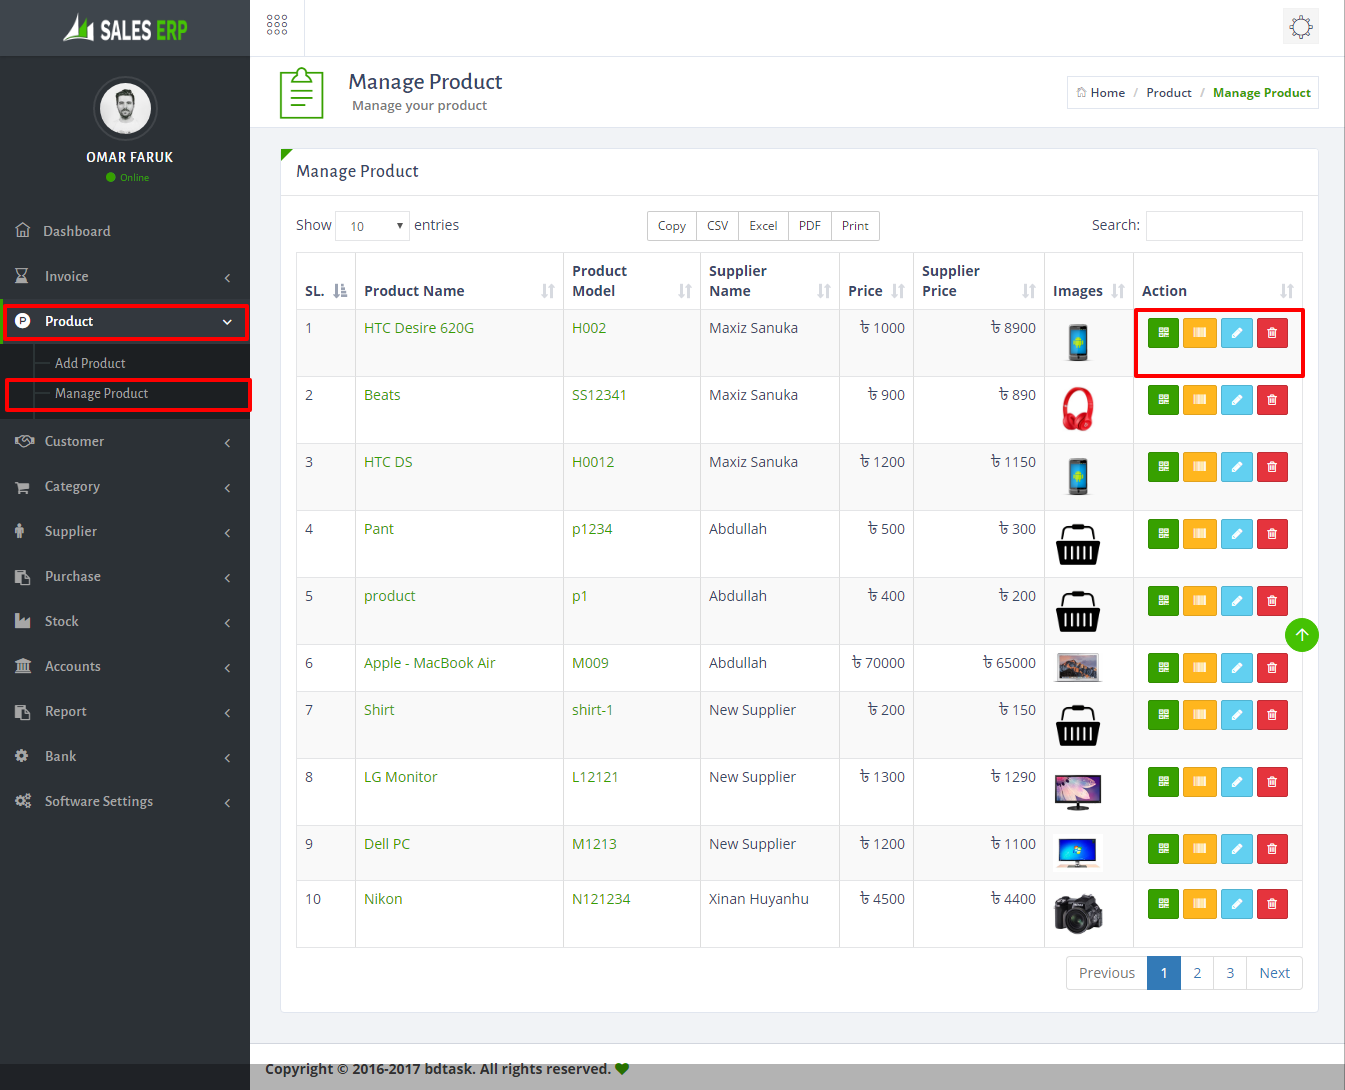The height and width of the screenshot is (1090, 1345).
Task: Click the Sales ERP logo
Action: click(125, 28)
